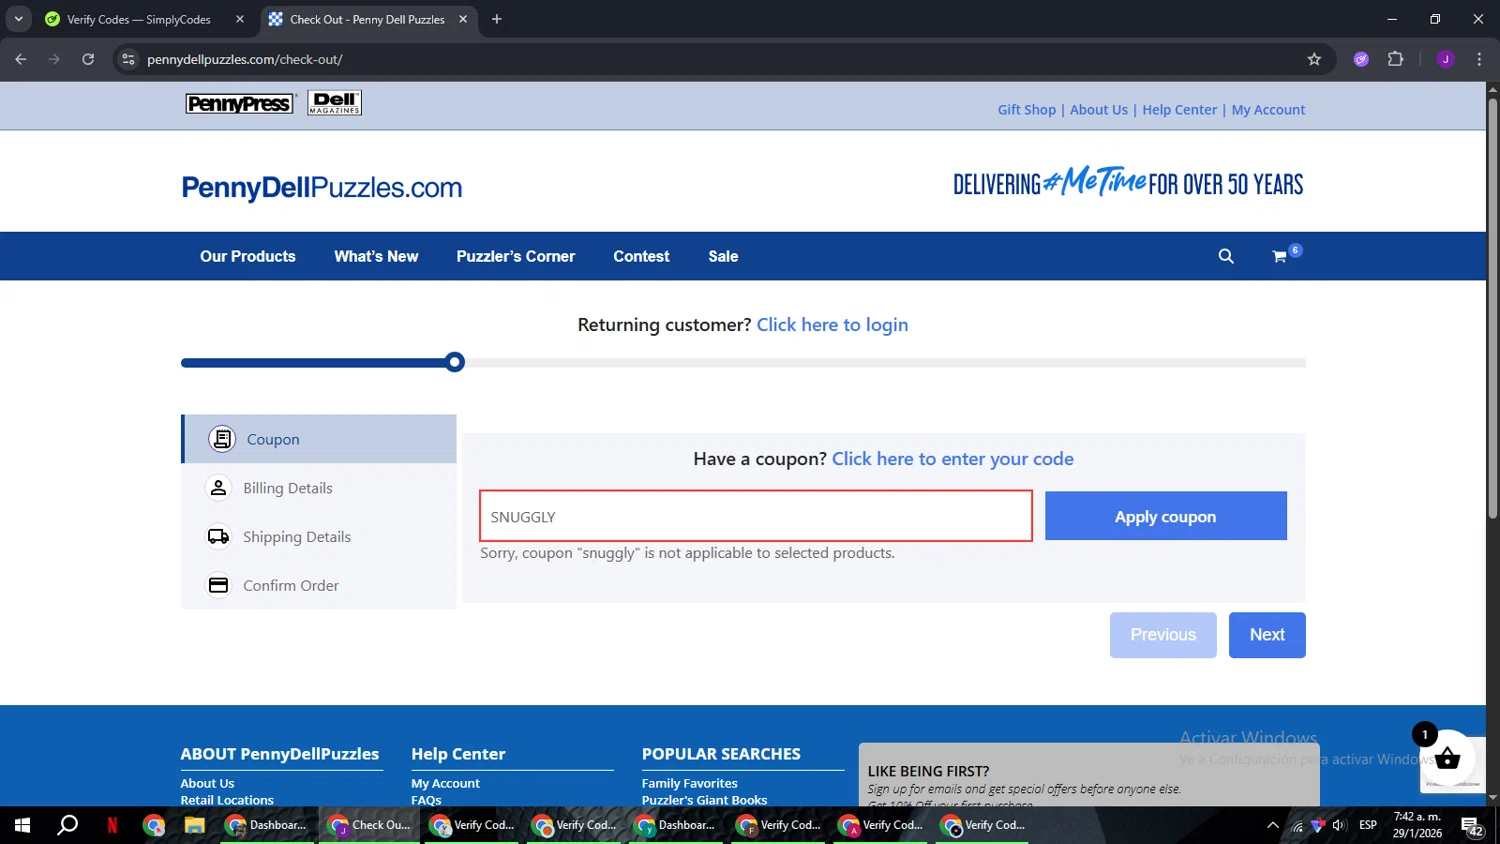
Task: View site information icon in address bar
Action: click(128, 59)
